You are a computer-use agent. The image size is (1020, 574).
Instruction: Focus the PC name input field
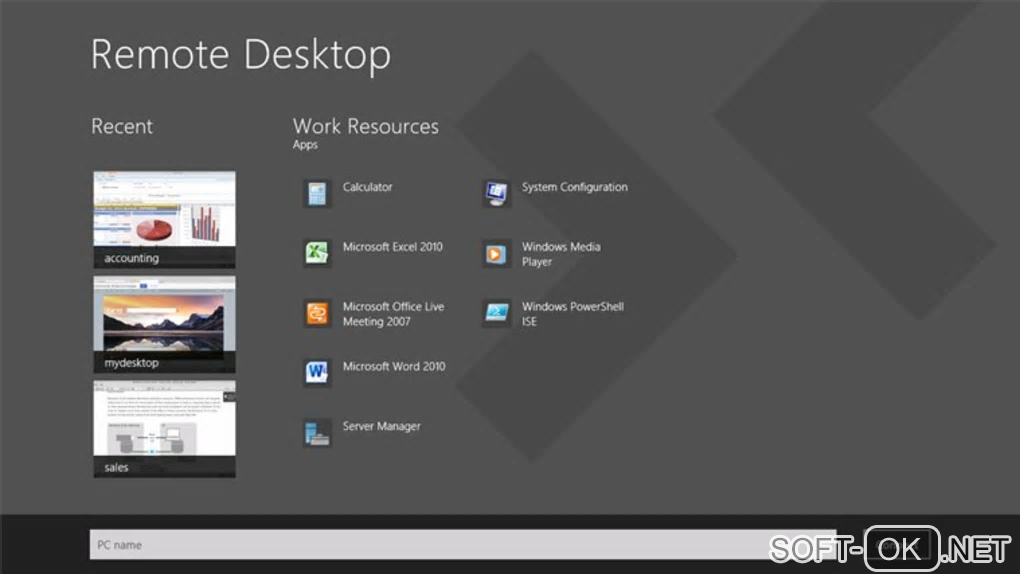tap(463, 544)
